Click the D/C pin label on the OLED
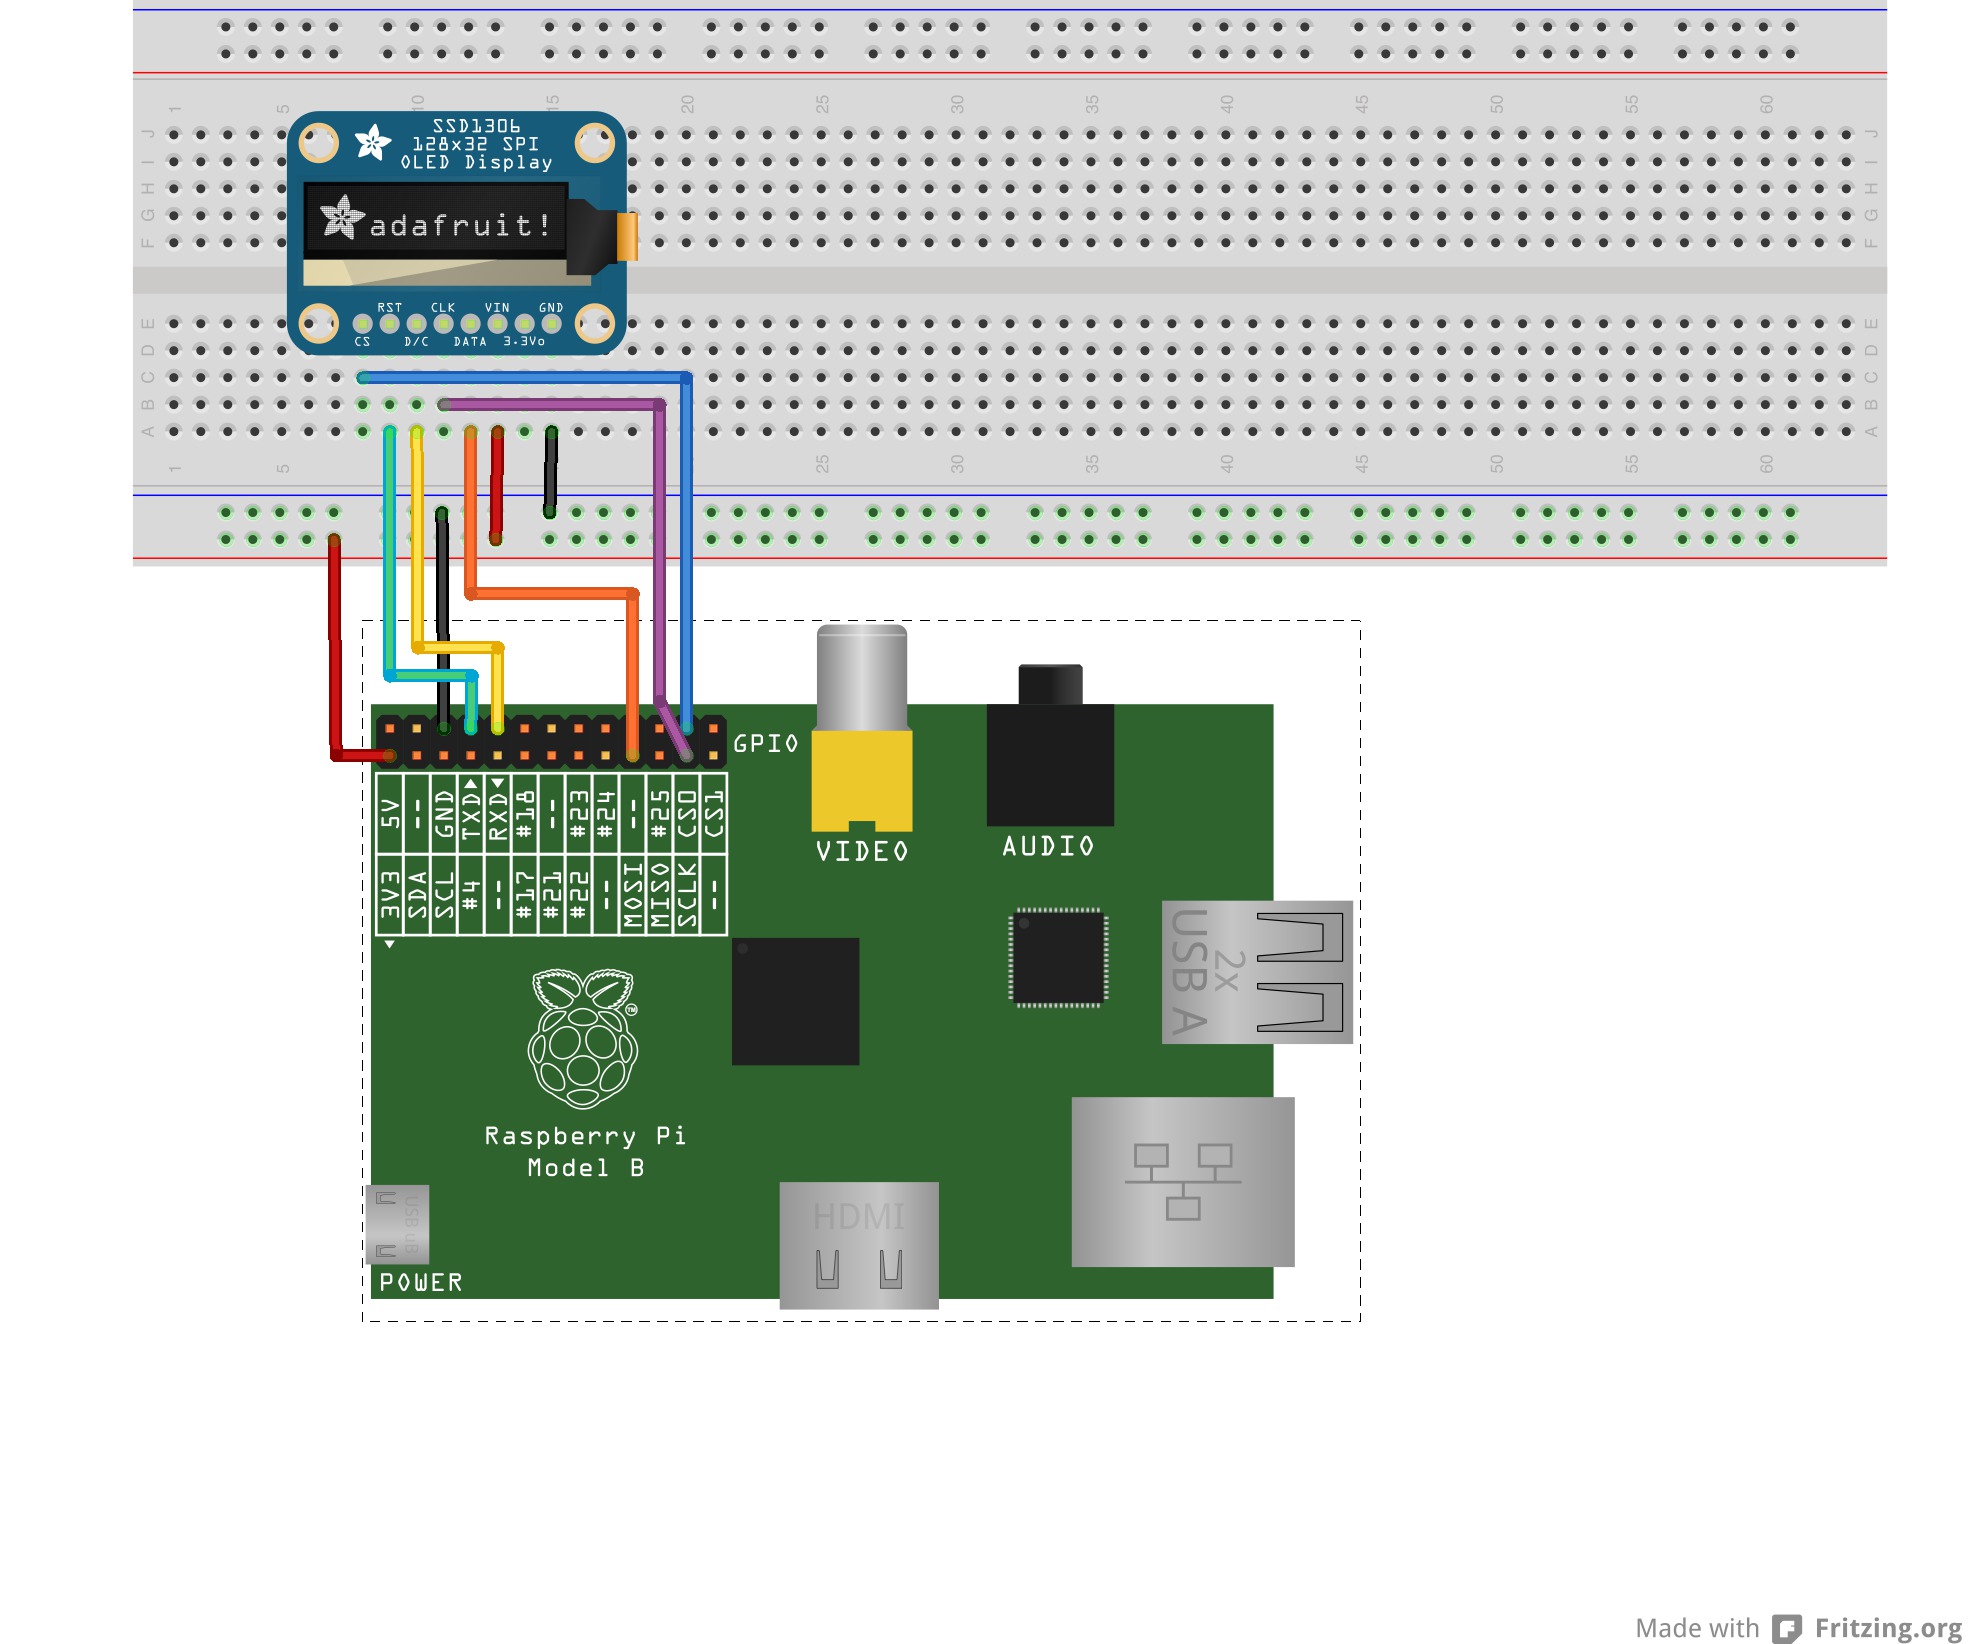Screen dimensions: 1968x1644 (x=416, y=342)
